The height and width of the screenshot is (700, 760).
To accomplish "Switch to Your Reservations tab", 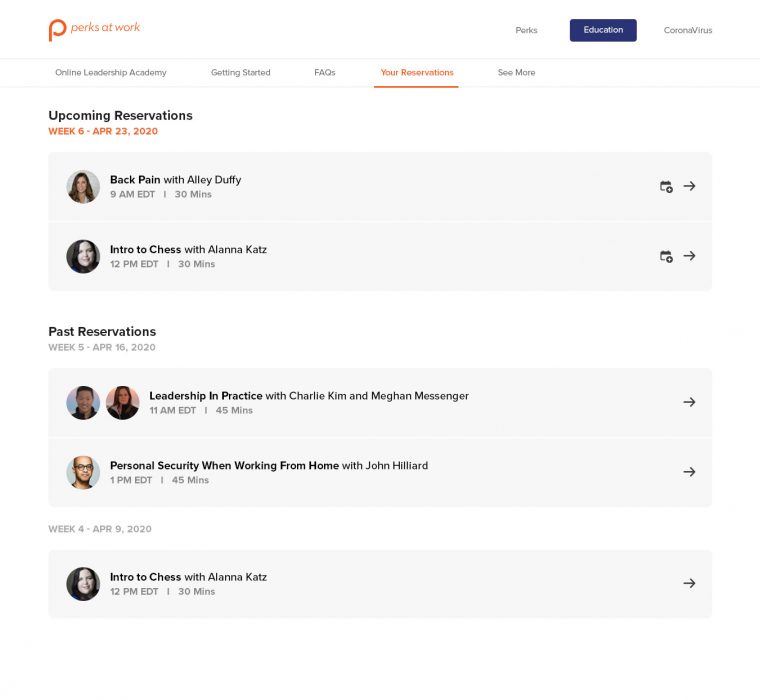I will tap(416, 73).
